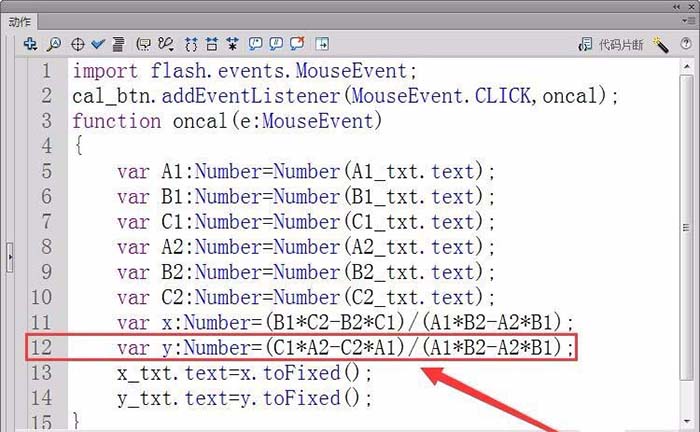This screenshot has height=432, width=700.
Task: Open the panel options menu at top right
Action: coord(687,21)
